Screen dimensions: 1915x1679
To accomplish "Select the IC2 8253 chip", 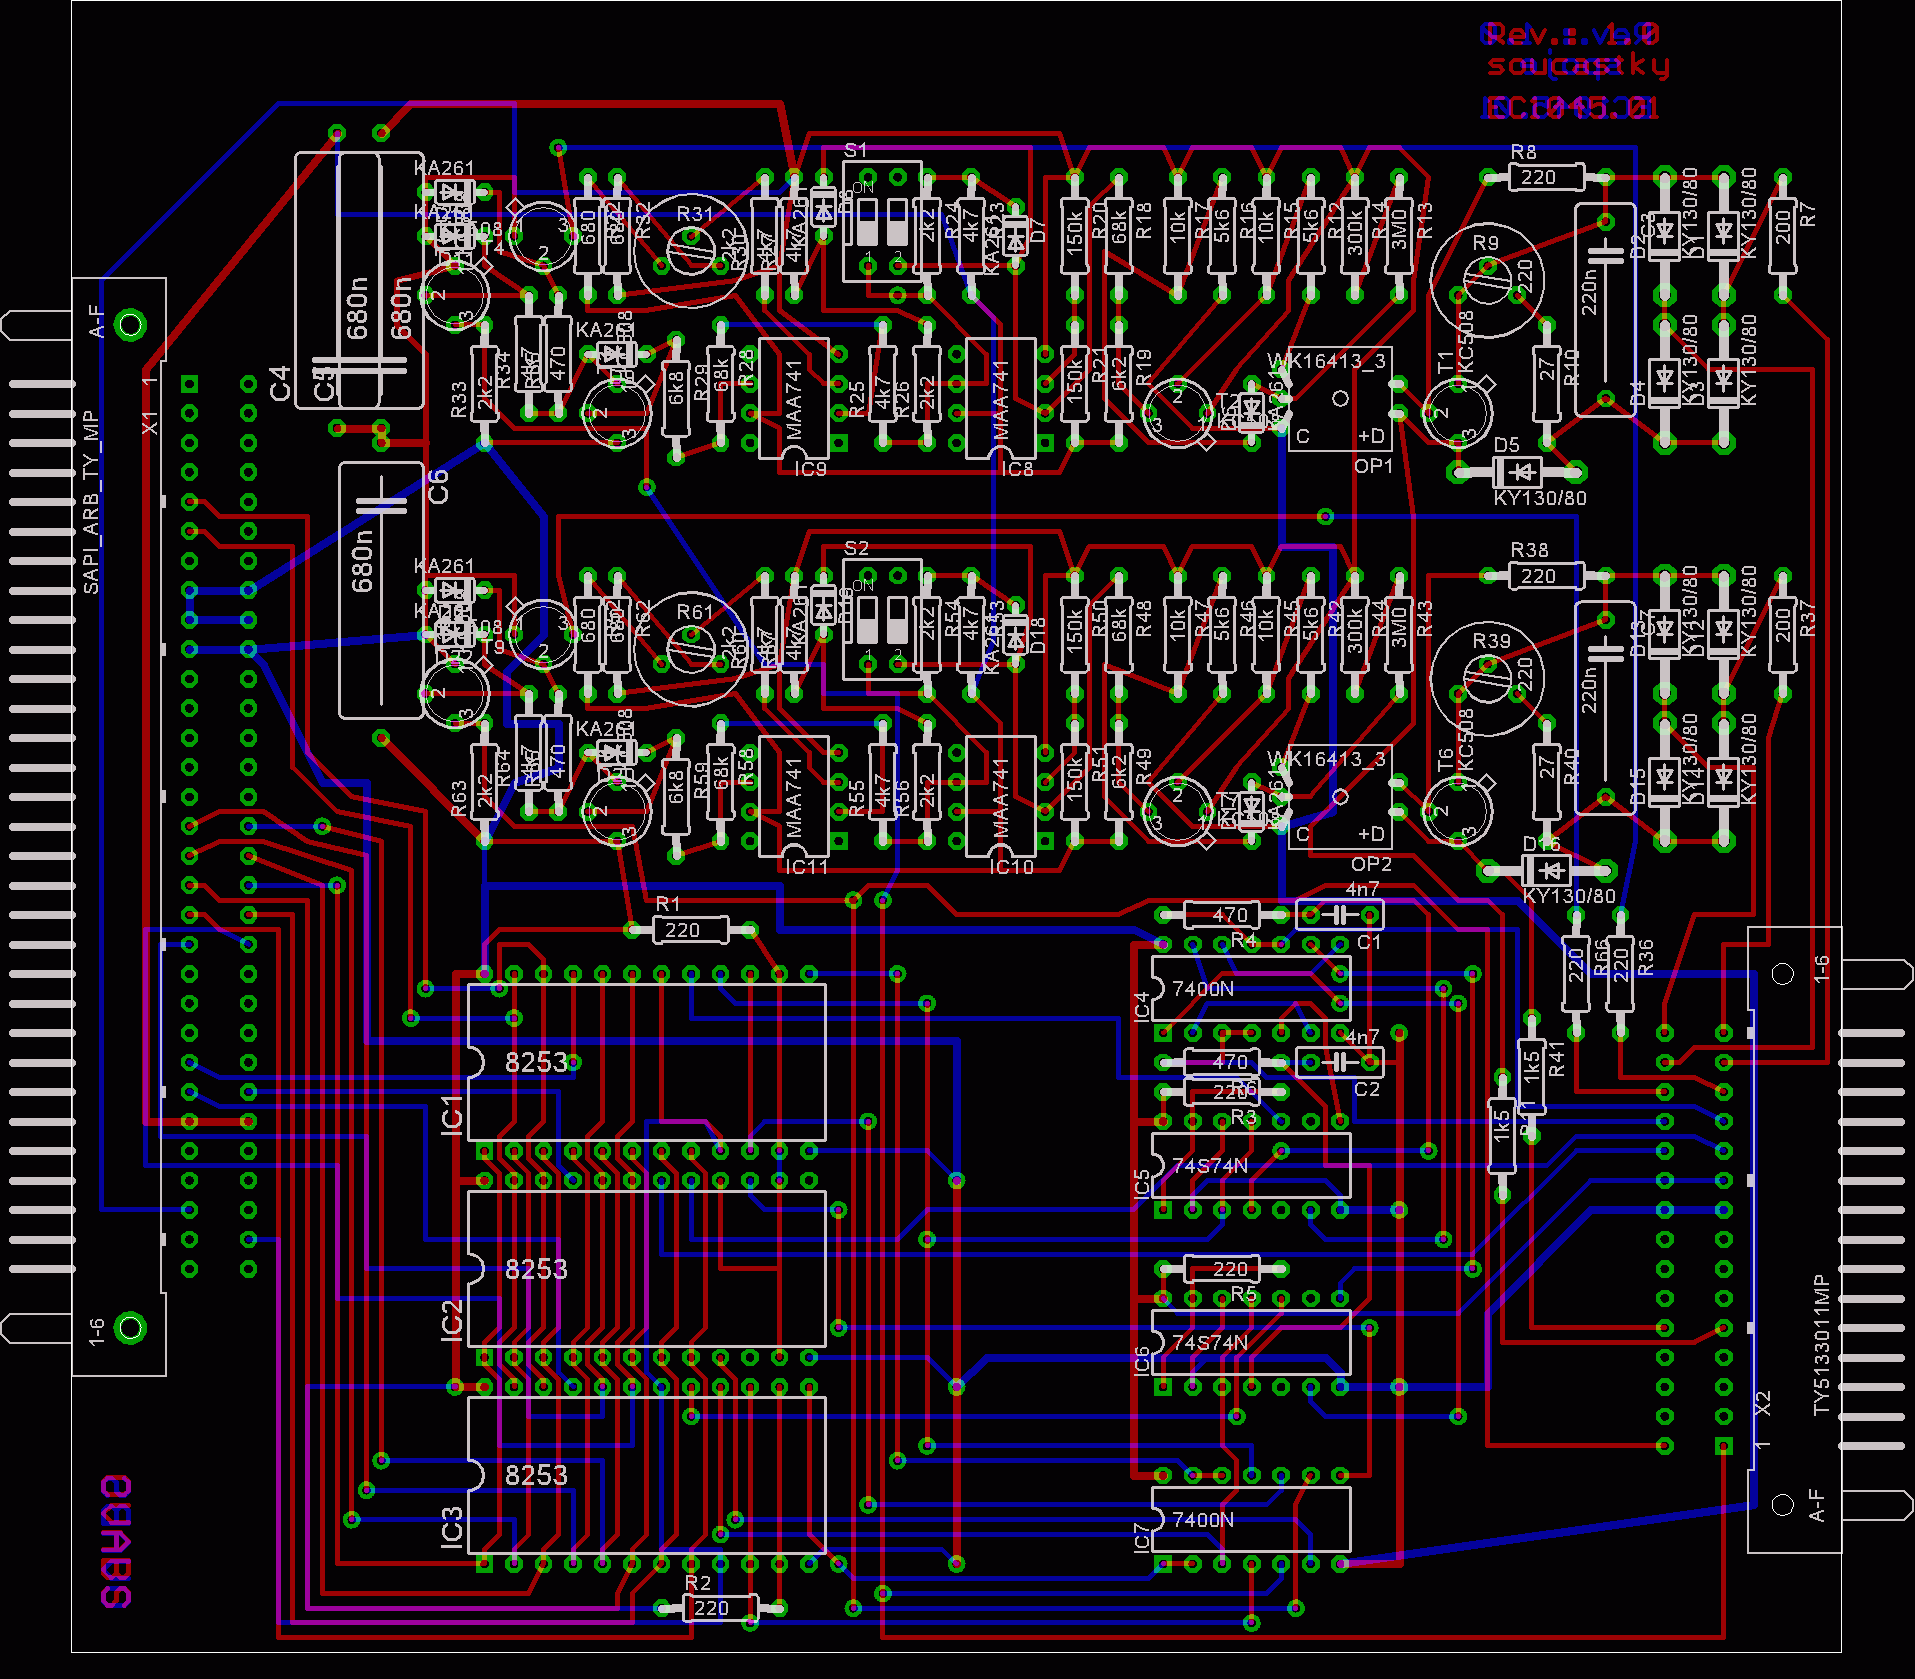I will coord(646,1268).
